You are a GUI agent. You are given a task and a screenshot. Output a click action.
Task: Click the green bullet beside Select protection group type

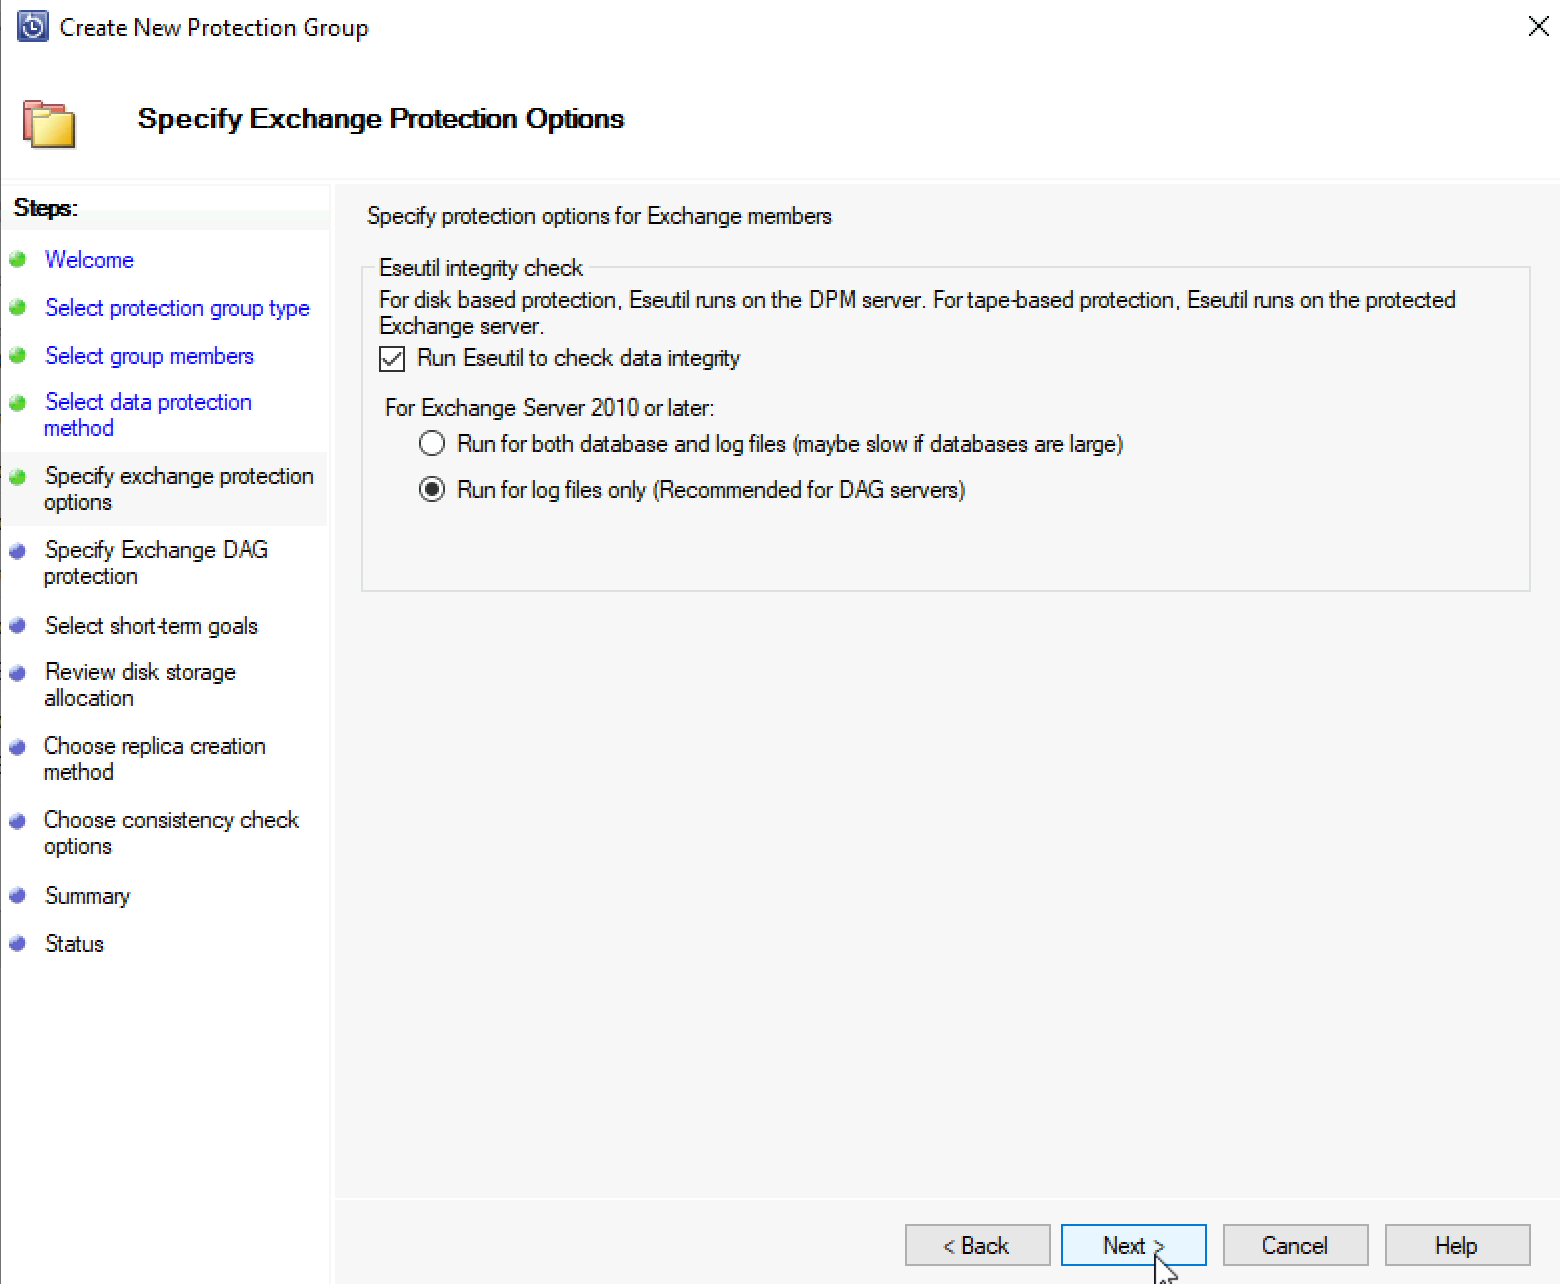17,308
